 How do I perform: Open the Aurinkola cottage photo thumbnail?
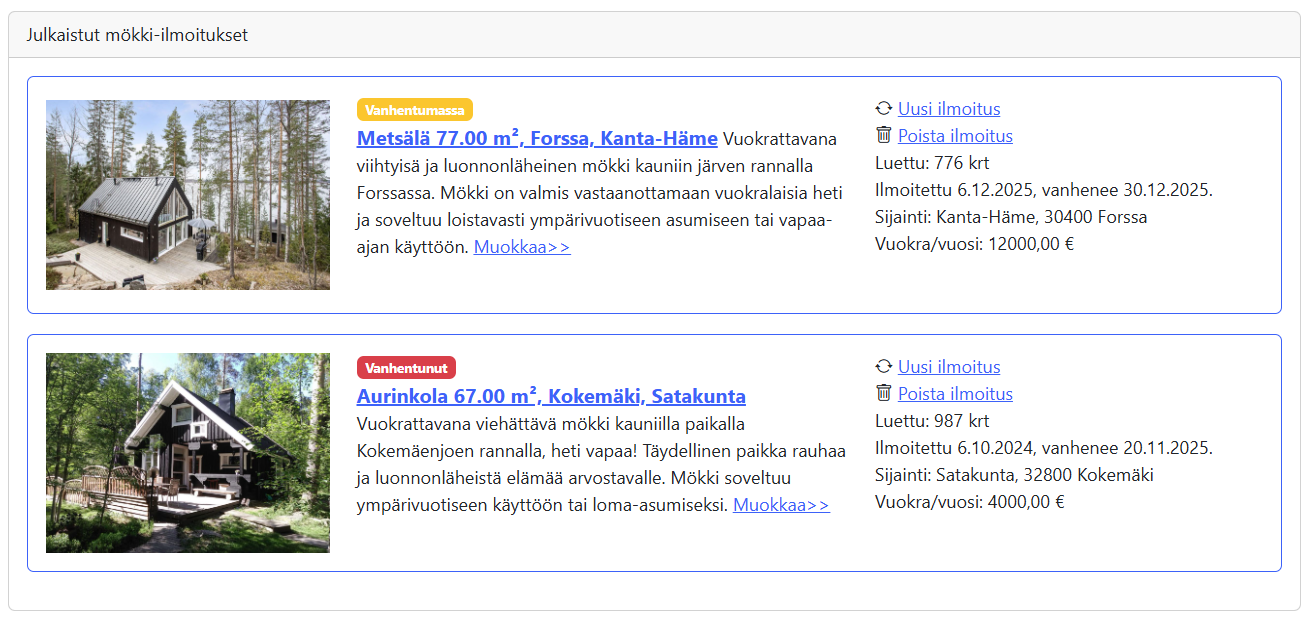pyautogui.click(x=188, y=452)
